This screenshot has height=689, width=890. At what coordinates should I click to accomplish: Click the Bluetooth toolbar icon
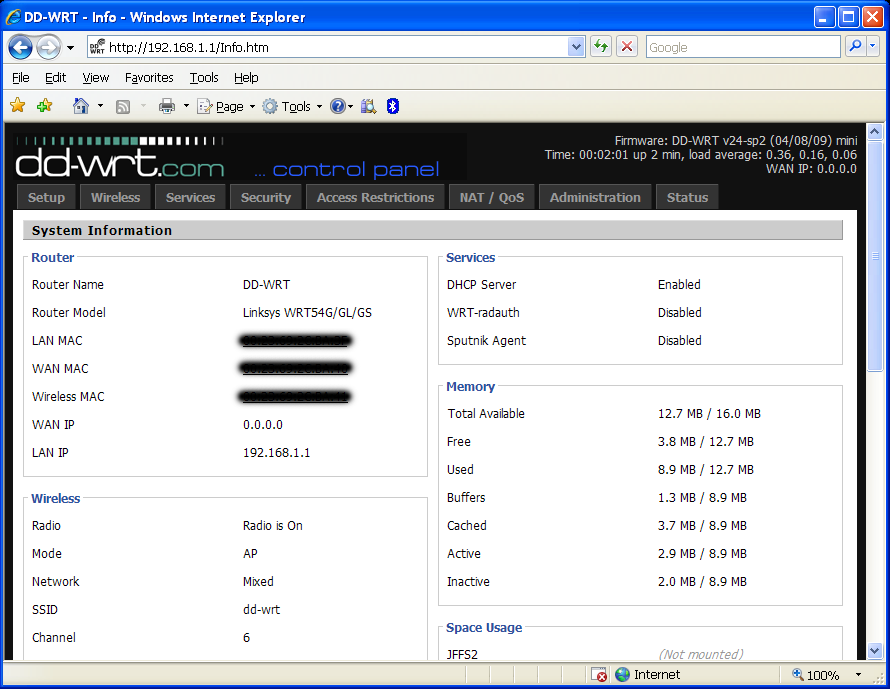point(393,106)
